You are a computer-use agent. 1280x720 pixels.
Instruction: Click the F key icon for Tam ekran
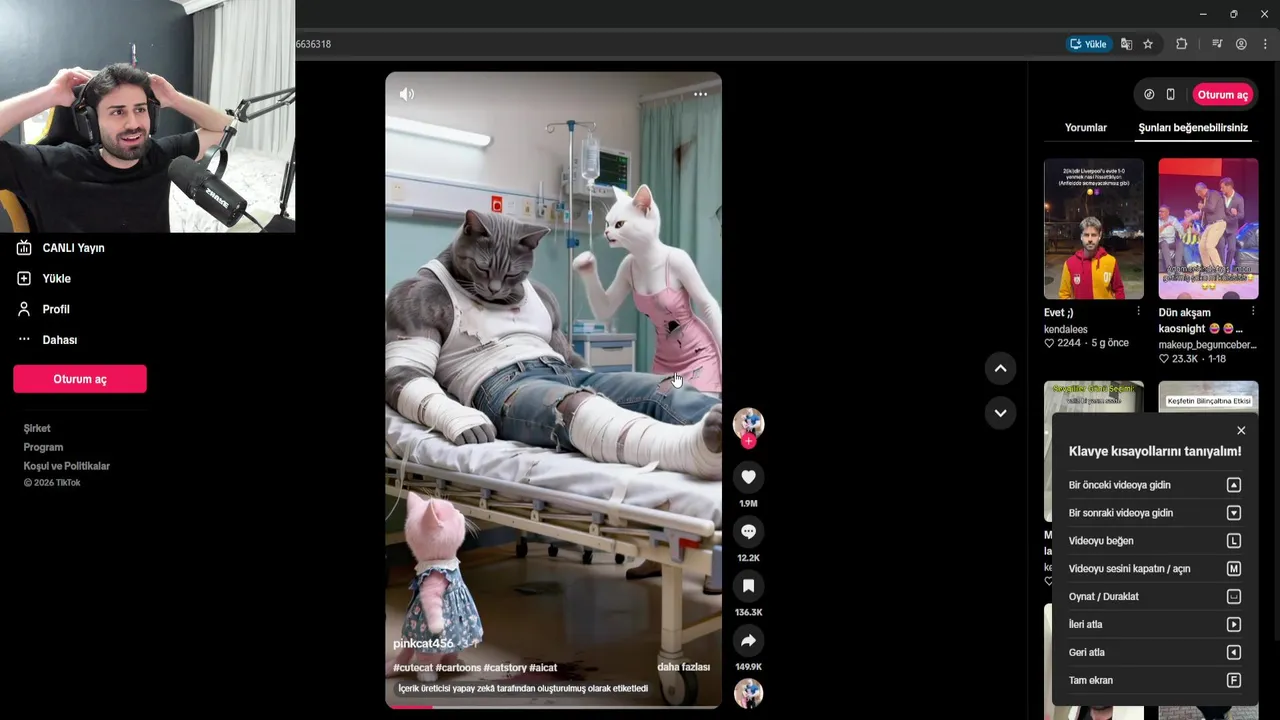click(1234, 681)
